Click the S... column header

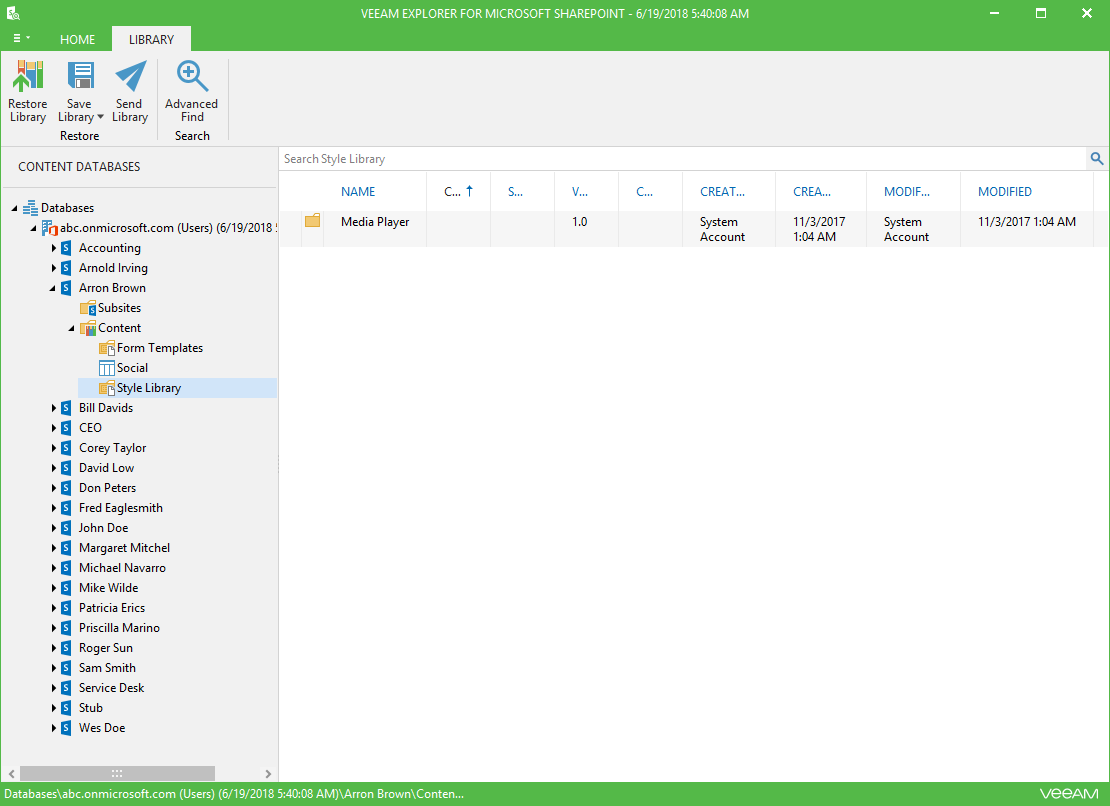pyautogui.click(x=515, y=192)
